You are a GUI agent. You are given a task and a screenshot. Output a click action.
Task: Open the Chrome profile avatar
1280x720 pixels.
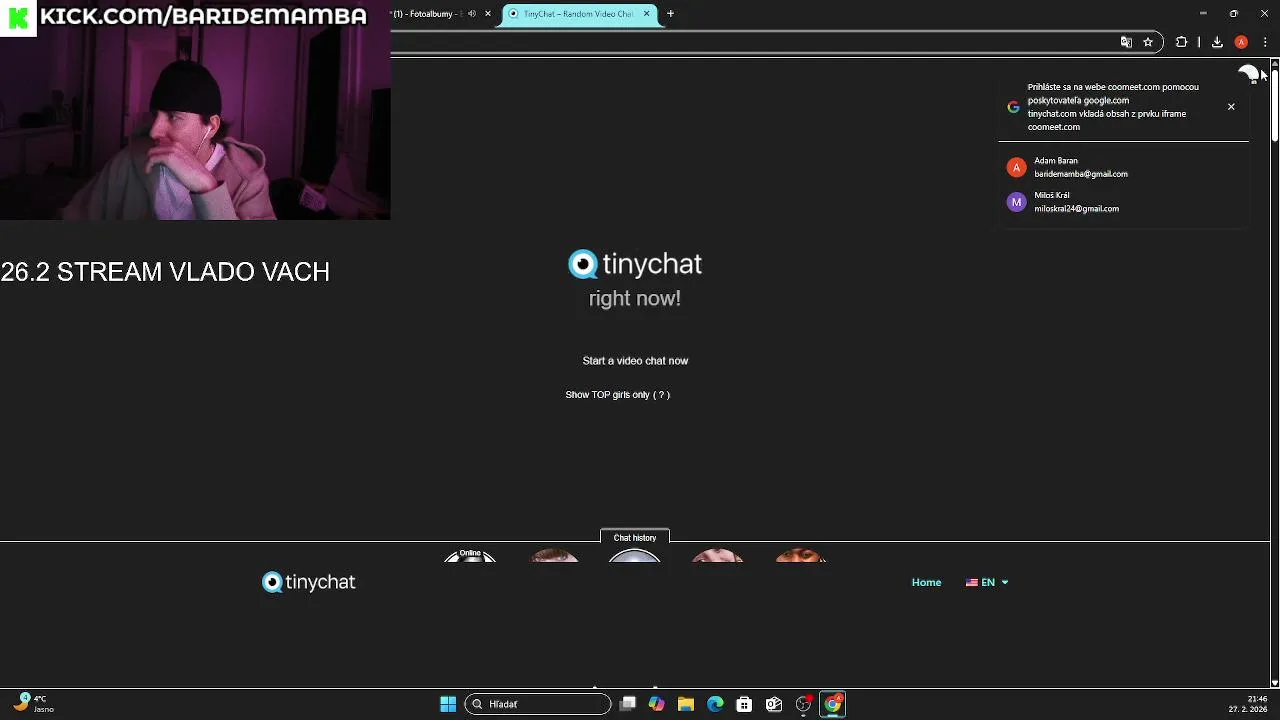coord(1241,42)
